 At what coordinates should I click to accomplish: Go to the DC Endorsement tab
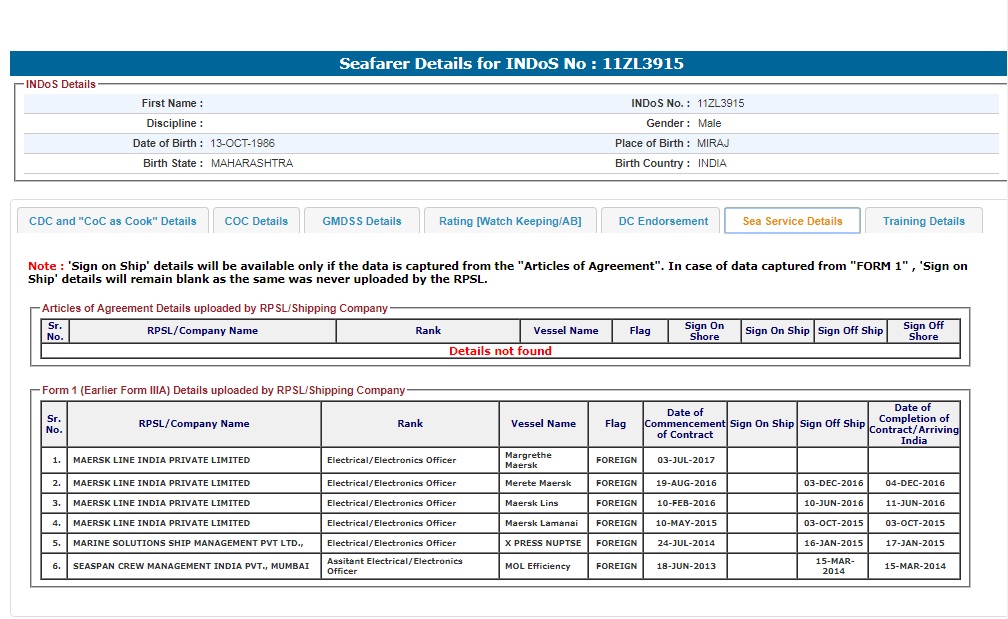tap(663, 221)
